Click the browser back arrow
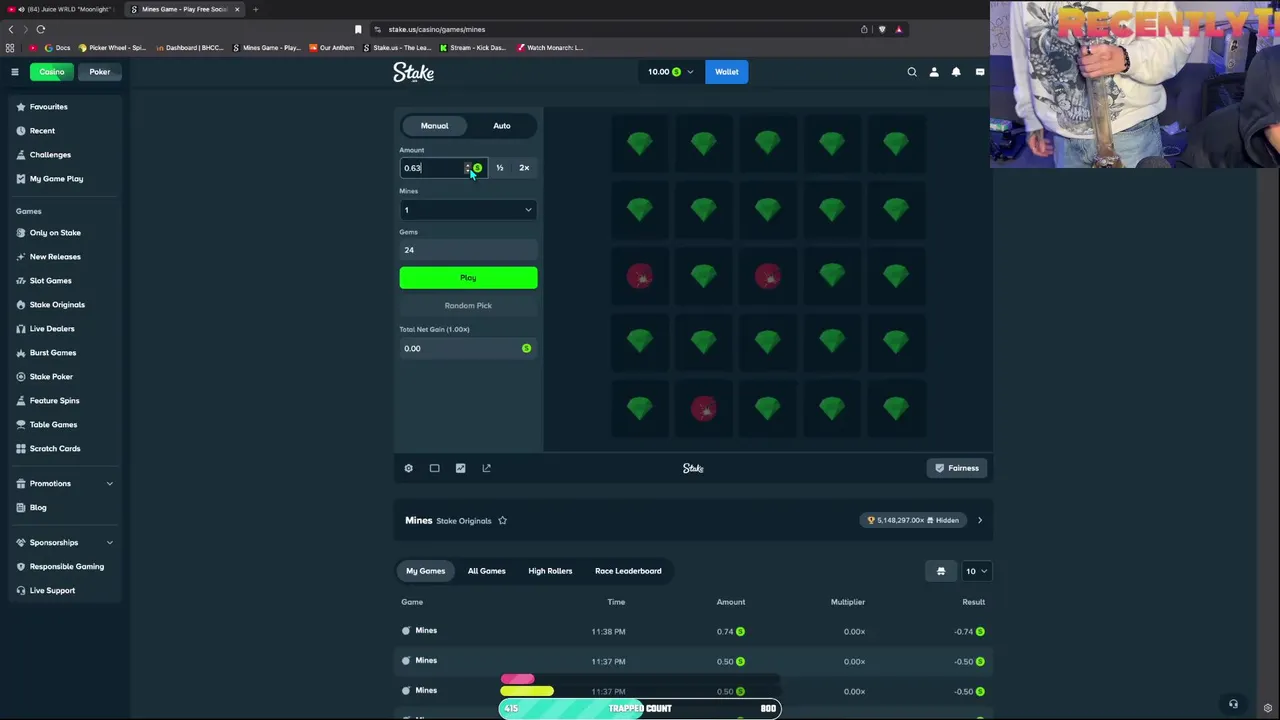Viewport: 1280px width, 720px height. [11, 29]
